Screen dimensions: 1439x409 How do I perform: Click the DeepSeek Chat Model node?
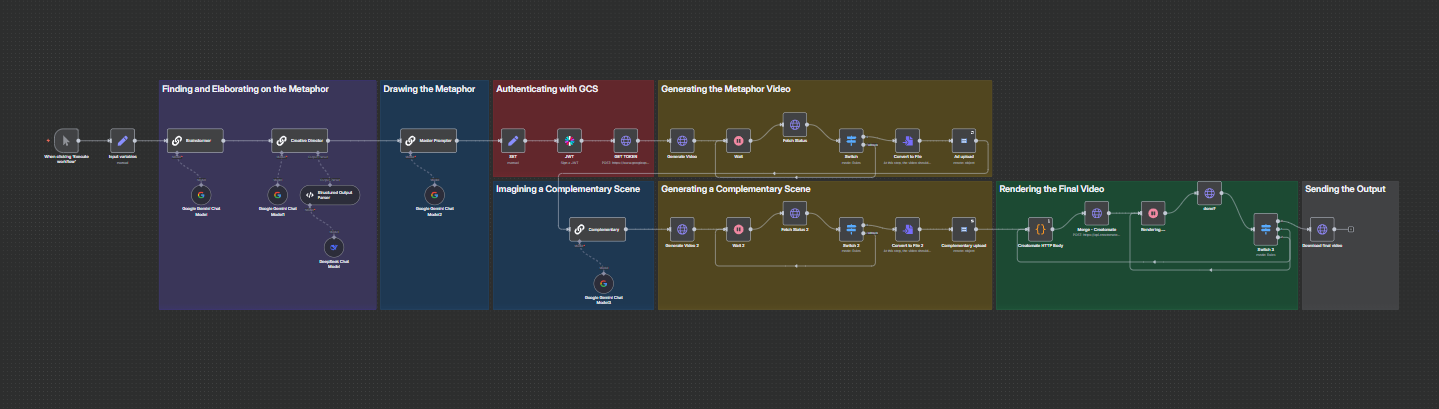335,247
